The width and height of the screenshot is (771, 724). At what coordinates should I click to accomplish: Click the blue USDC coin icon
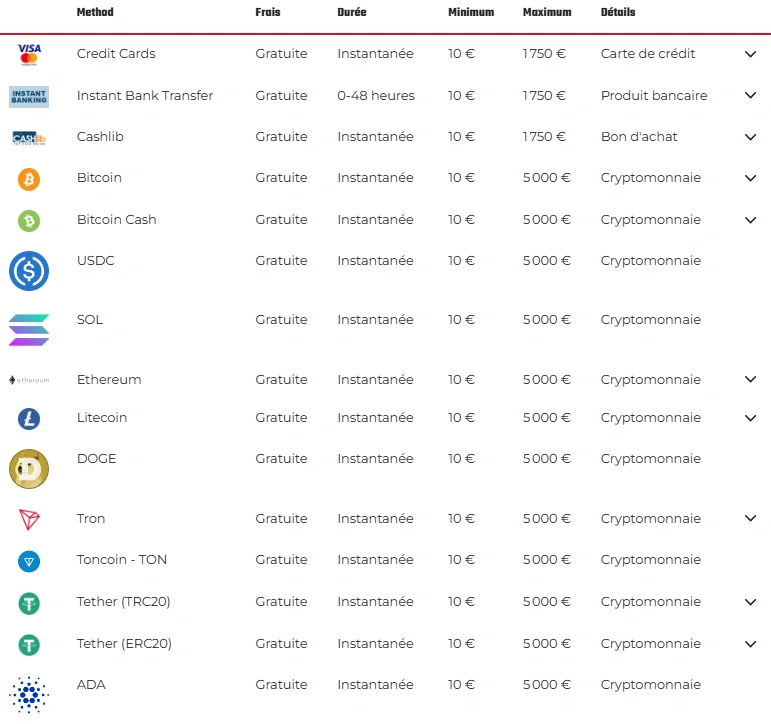(29, 271)
